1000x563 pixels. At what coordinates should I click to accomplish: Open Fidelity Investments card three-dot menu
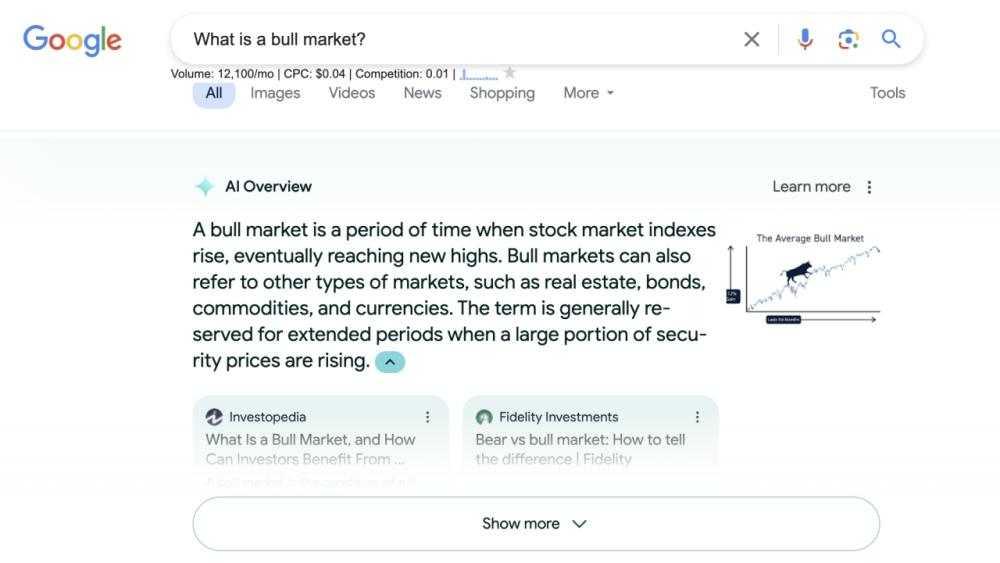coord(697,417)
